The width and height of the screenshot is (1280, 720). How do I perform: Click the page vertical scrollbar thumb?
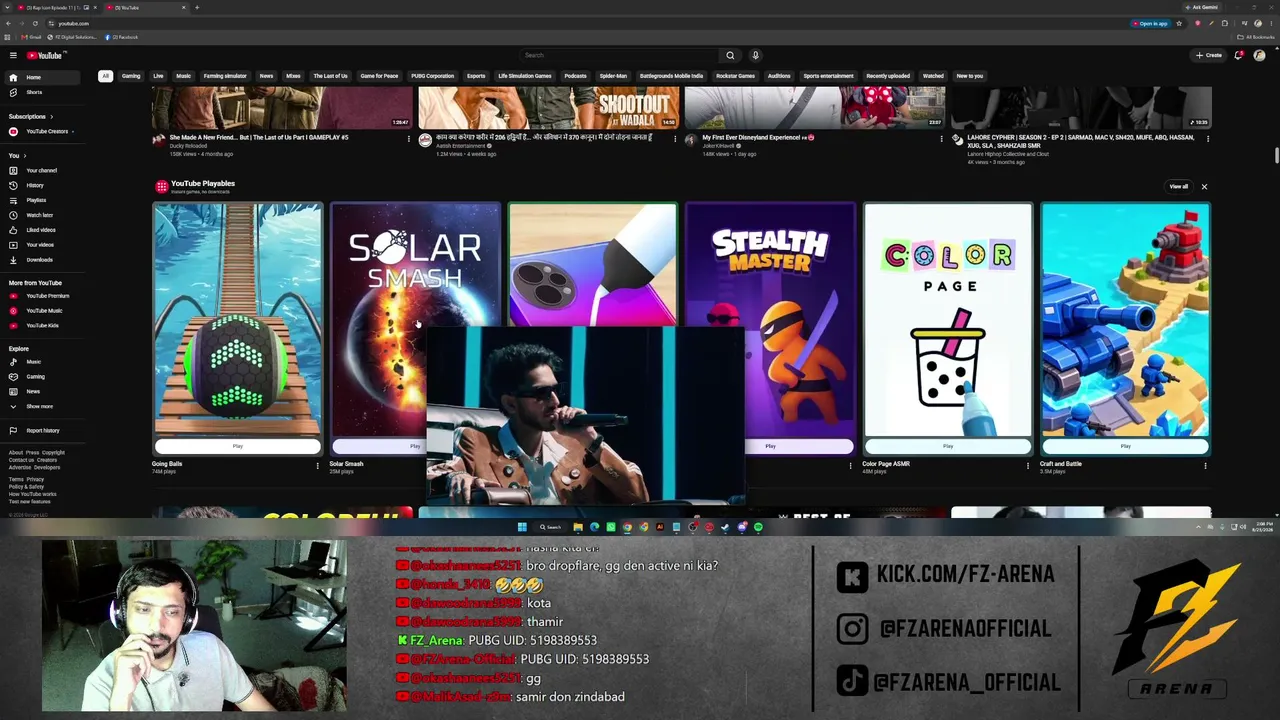tap(1276, 155)
